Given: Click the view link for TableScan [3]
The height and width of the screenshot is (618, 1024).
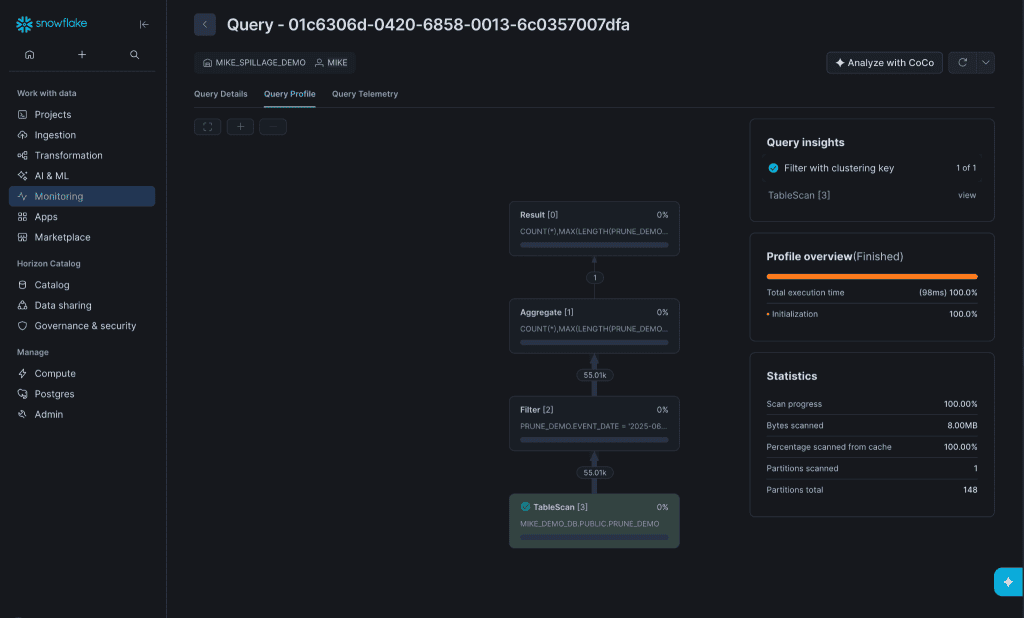Looking at the screenshot, I should (967, 195).
